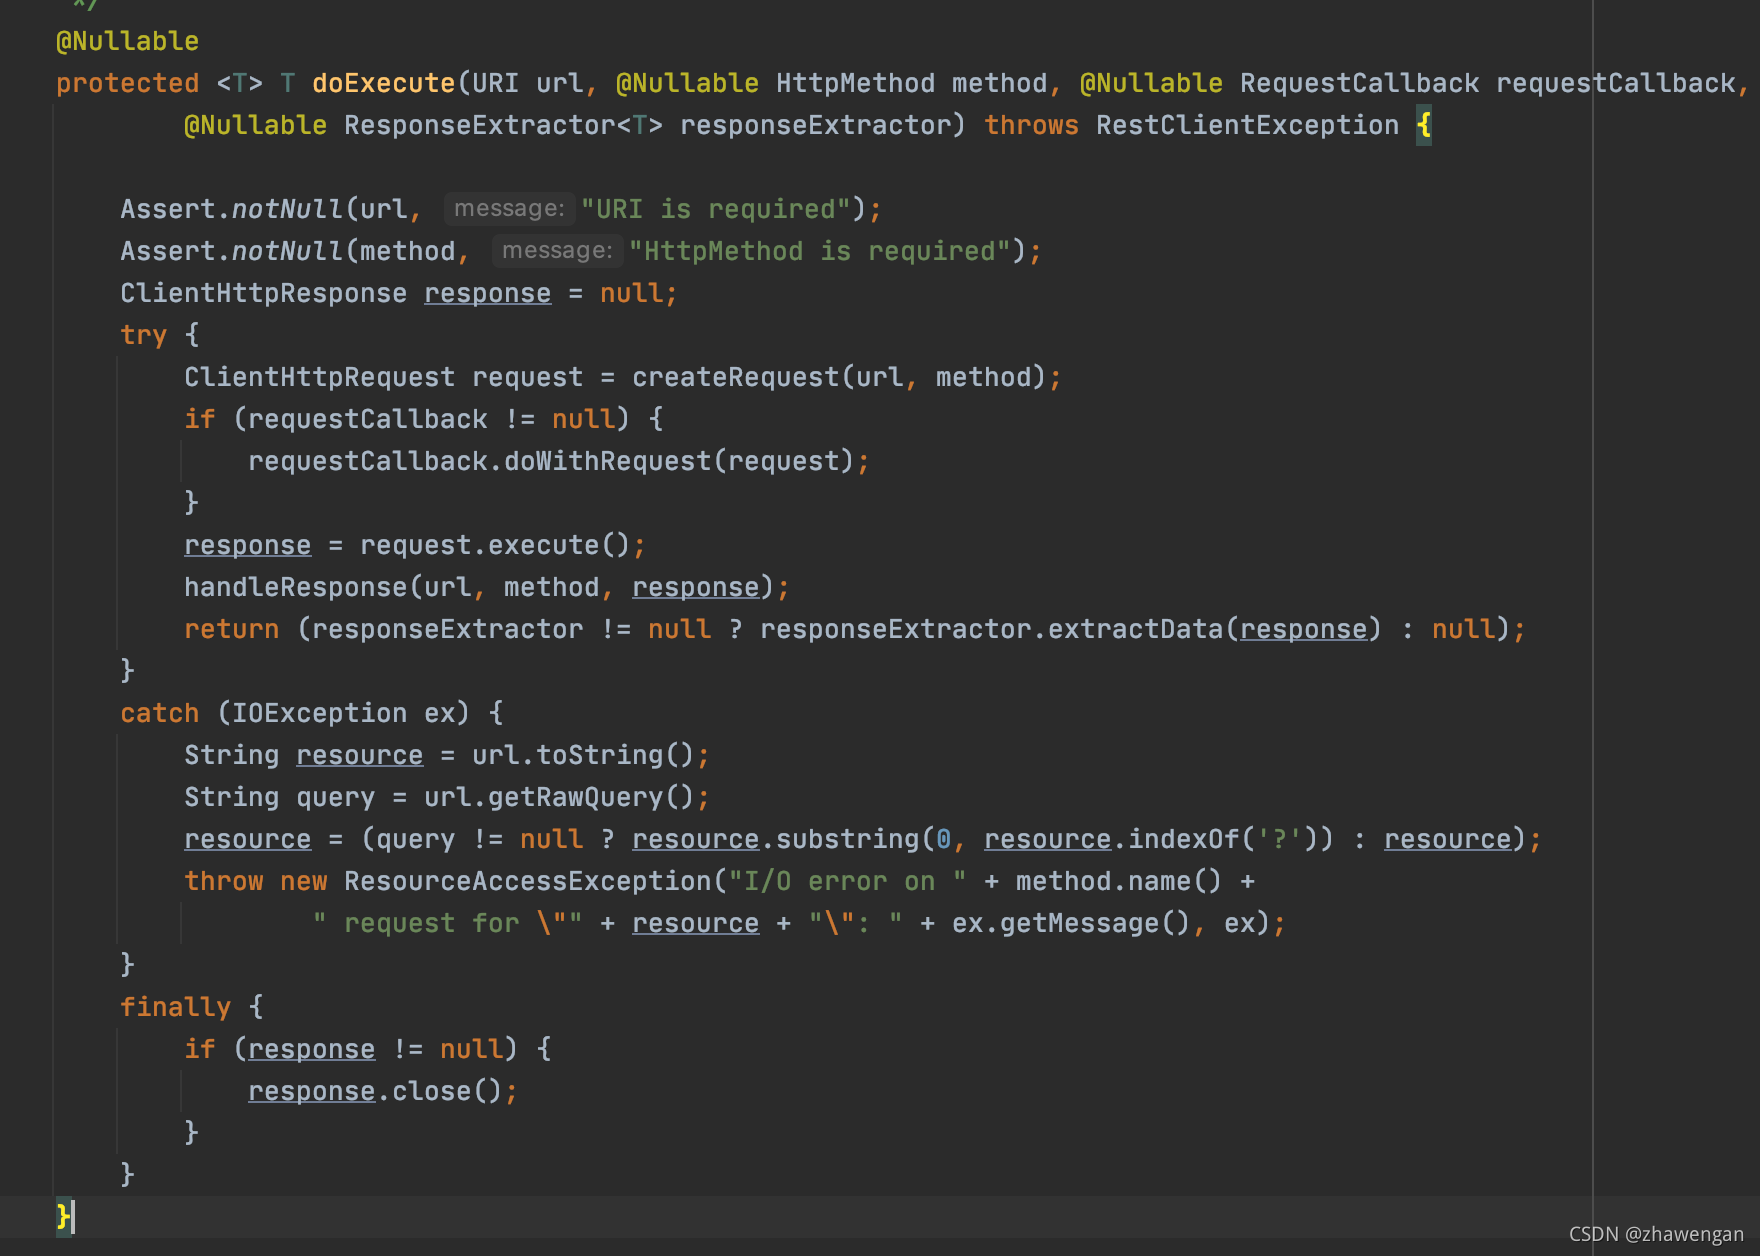This screenshot has width=1760, height=1256.
Task: Click the getRawQuery method call
Action: [x=575, y=797]
